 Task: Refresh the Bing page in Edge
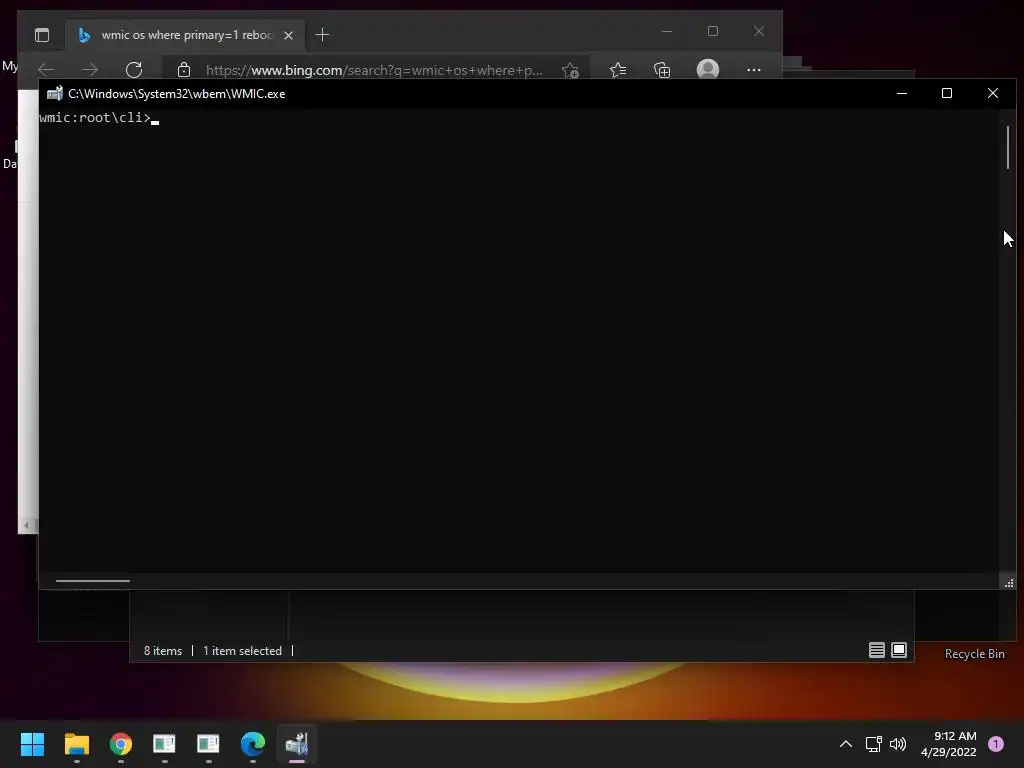(134, 69)
